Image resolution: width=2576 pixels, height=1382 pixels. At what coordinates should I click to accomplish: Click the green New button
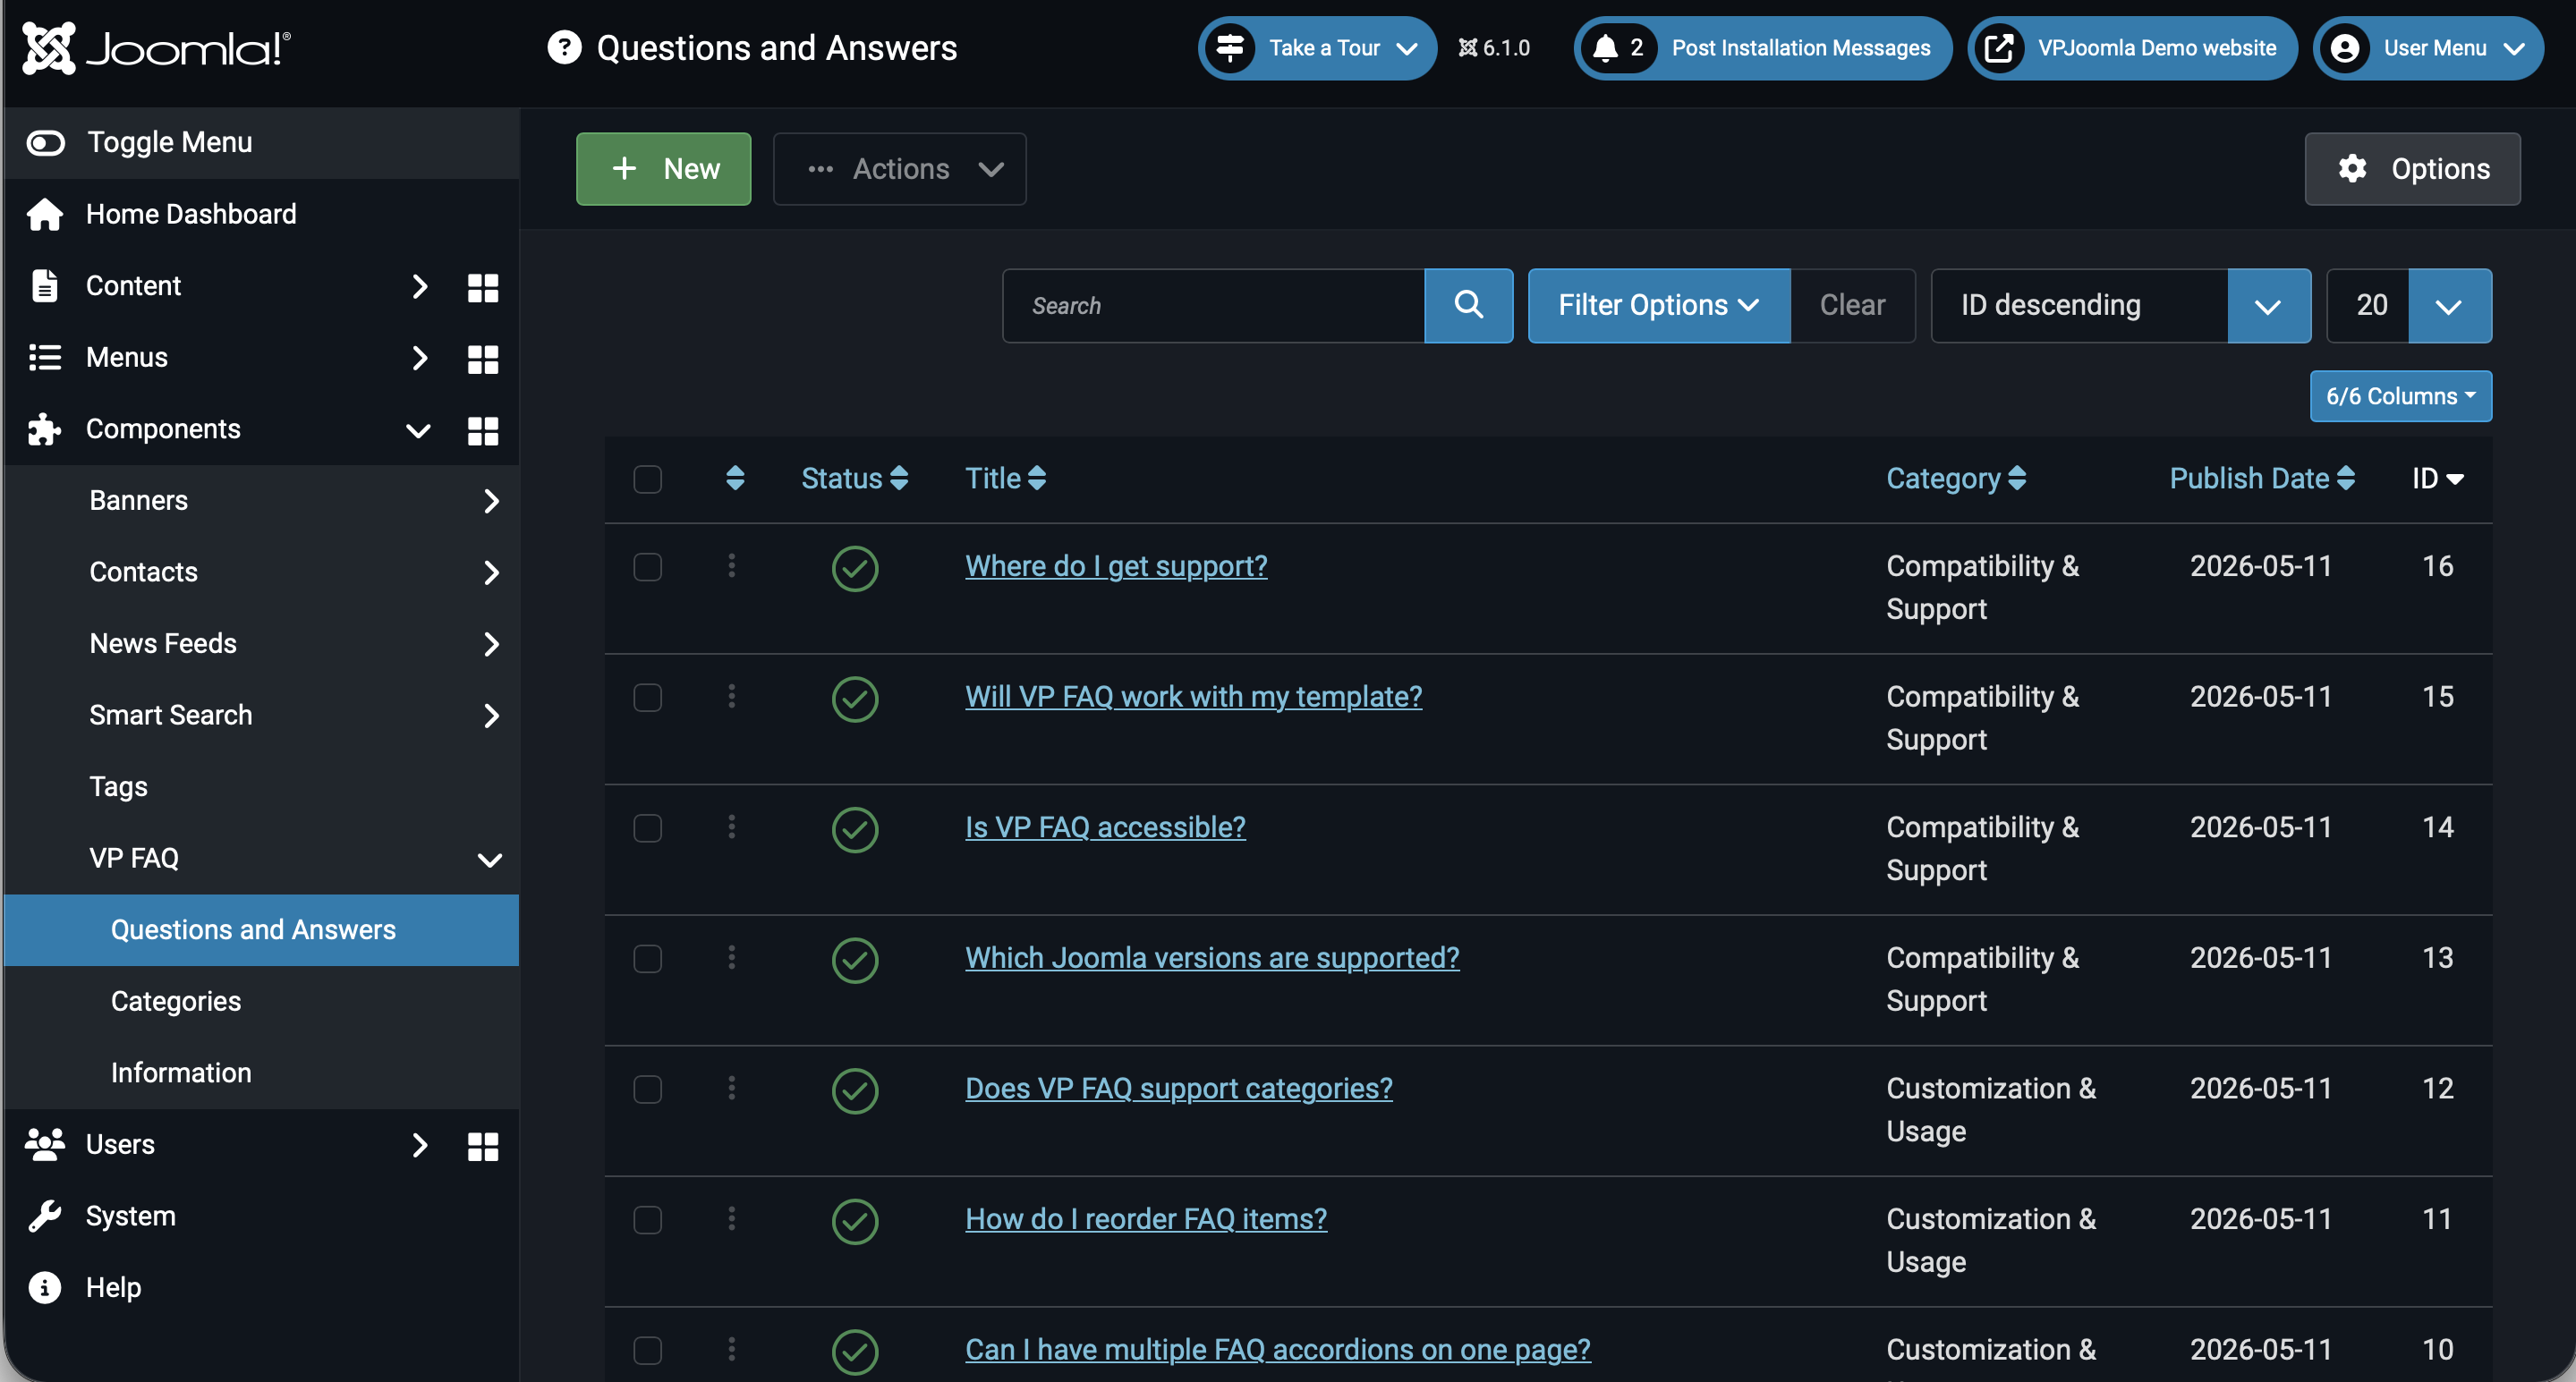coord(663,169)
